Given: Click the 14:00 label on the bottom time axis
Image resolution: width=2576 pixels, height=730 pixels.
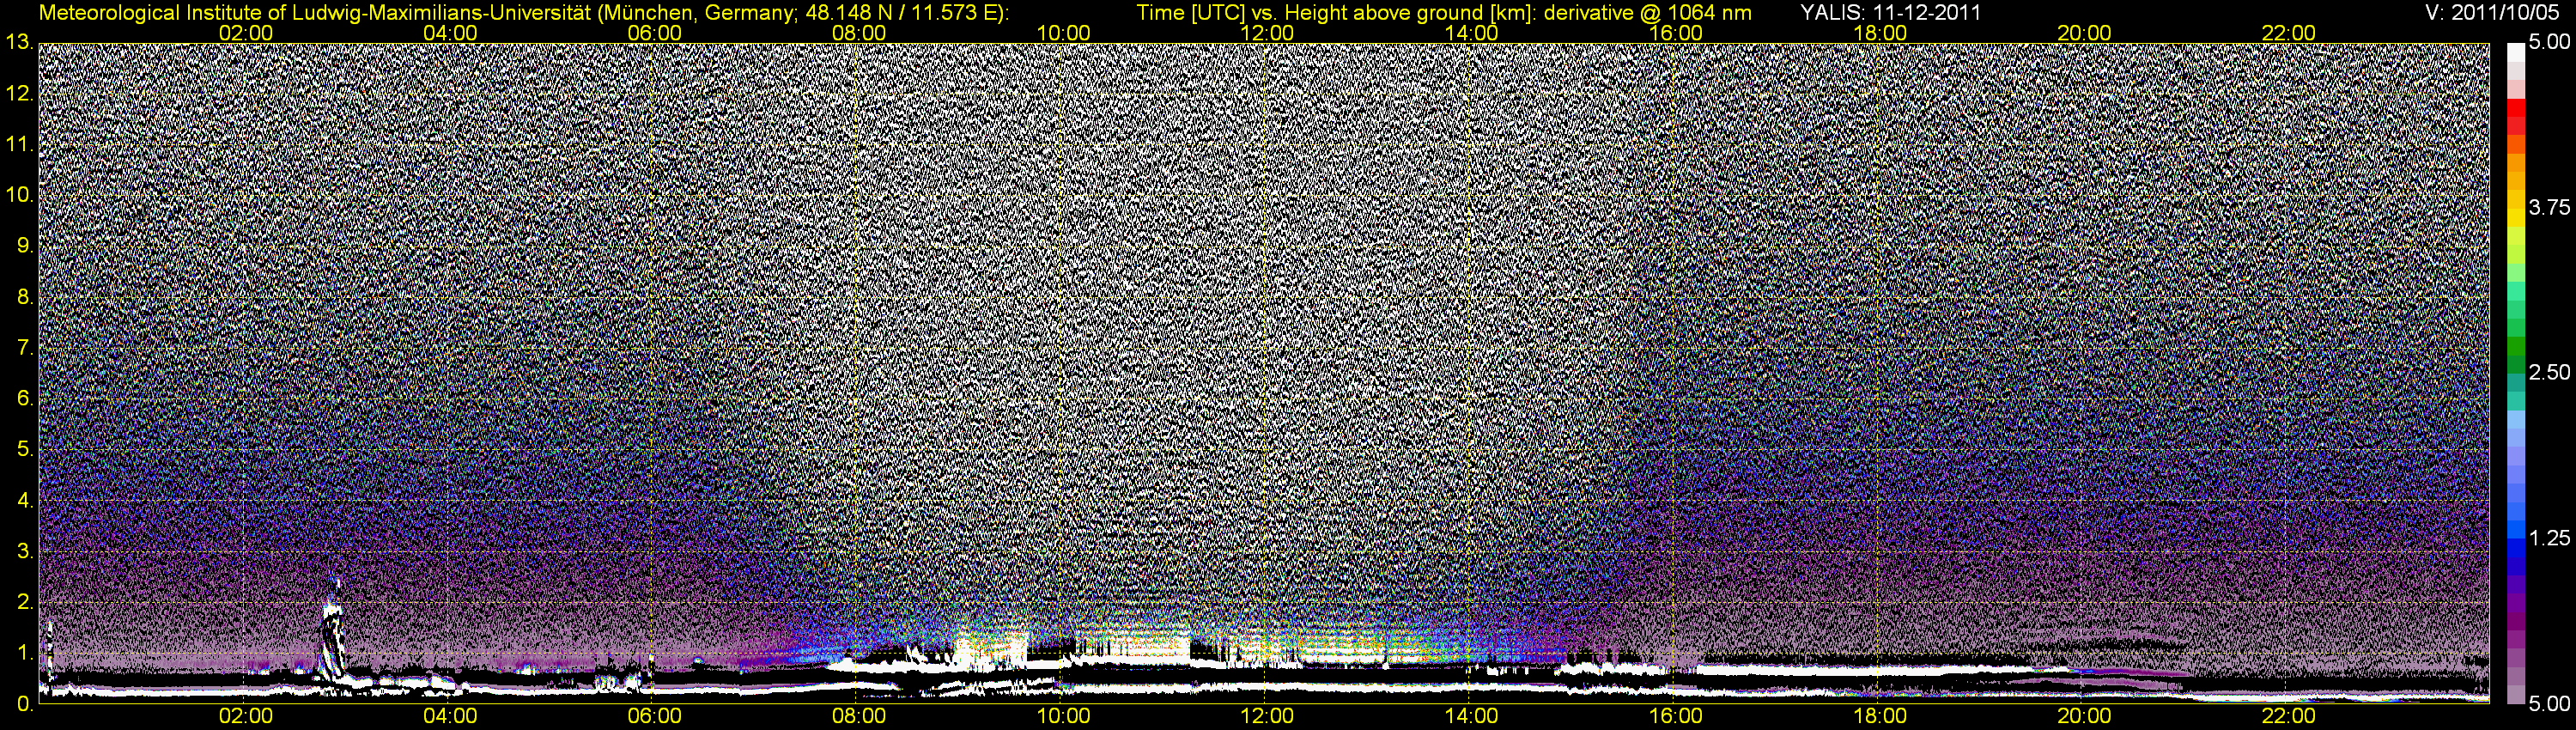Looking at the screenshot, I should [x=1472, y=717].
